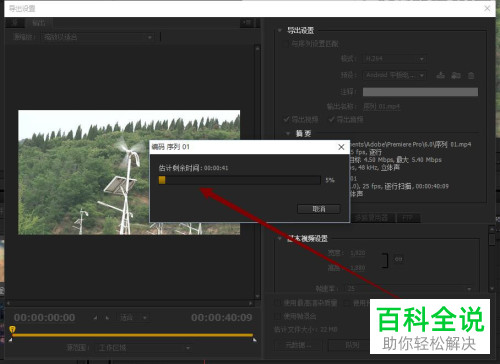Viewport: 500px width, 364px height.
Task: Open the 元数据 metadata button
Action: tap(298, 345)
